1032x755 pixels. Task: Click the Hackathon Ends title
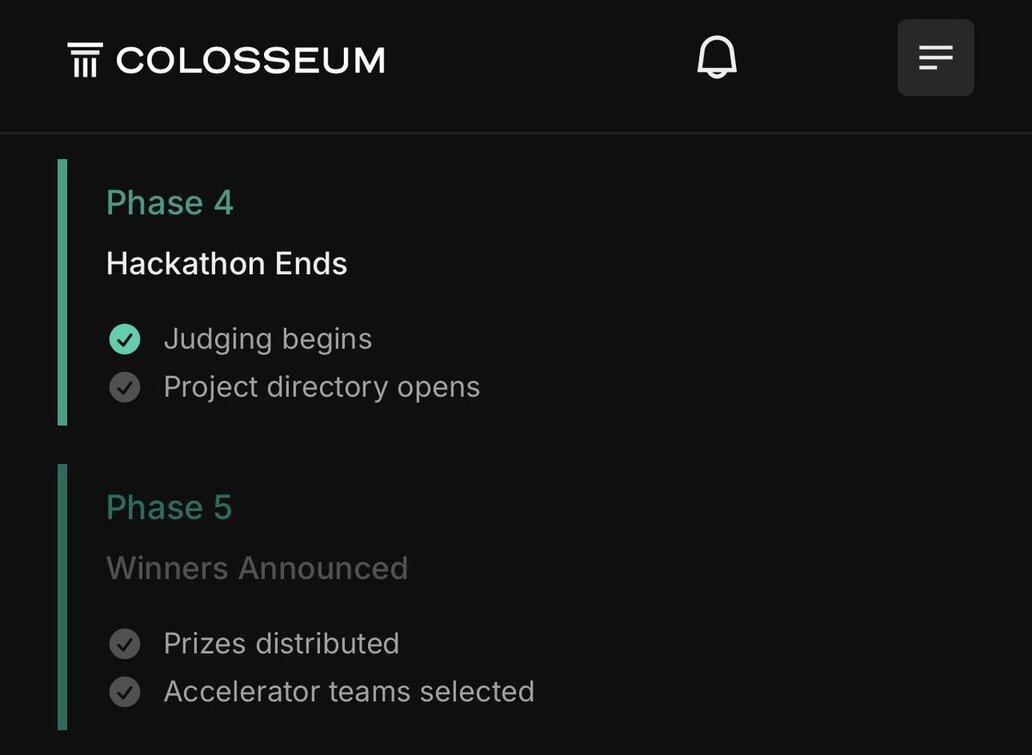226,264
